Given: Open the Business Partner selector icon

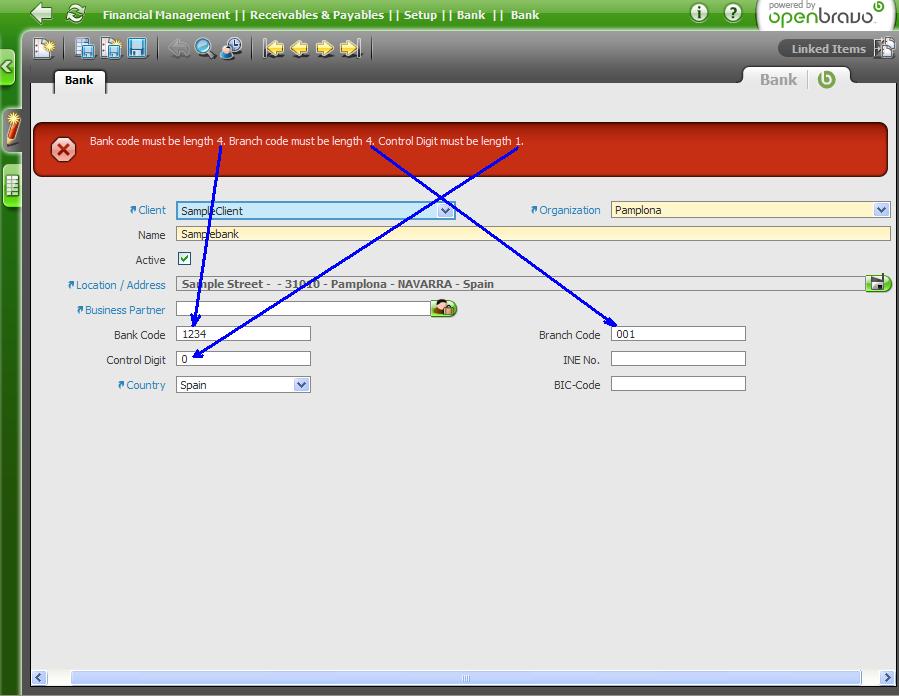Looking at the screenshot, I should click(x=443, y=309).
